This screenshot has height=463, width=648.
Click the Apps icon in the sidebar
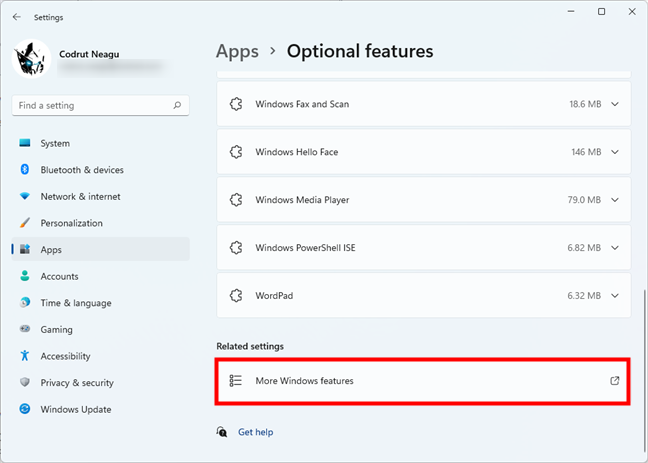tap(25, 249)
